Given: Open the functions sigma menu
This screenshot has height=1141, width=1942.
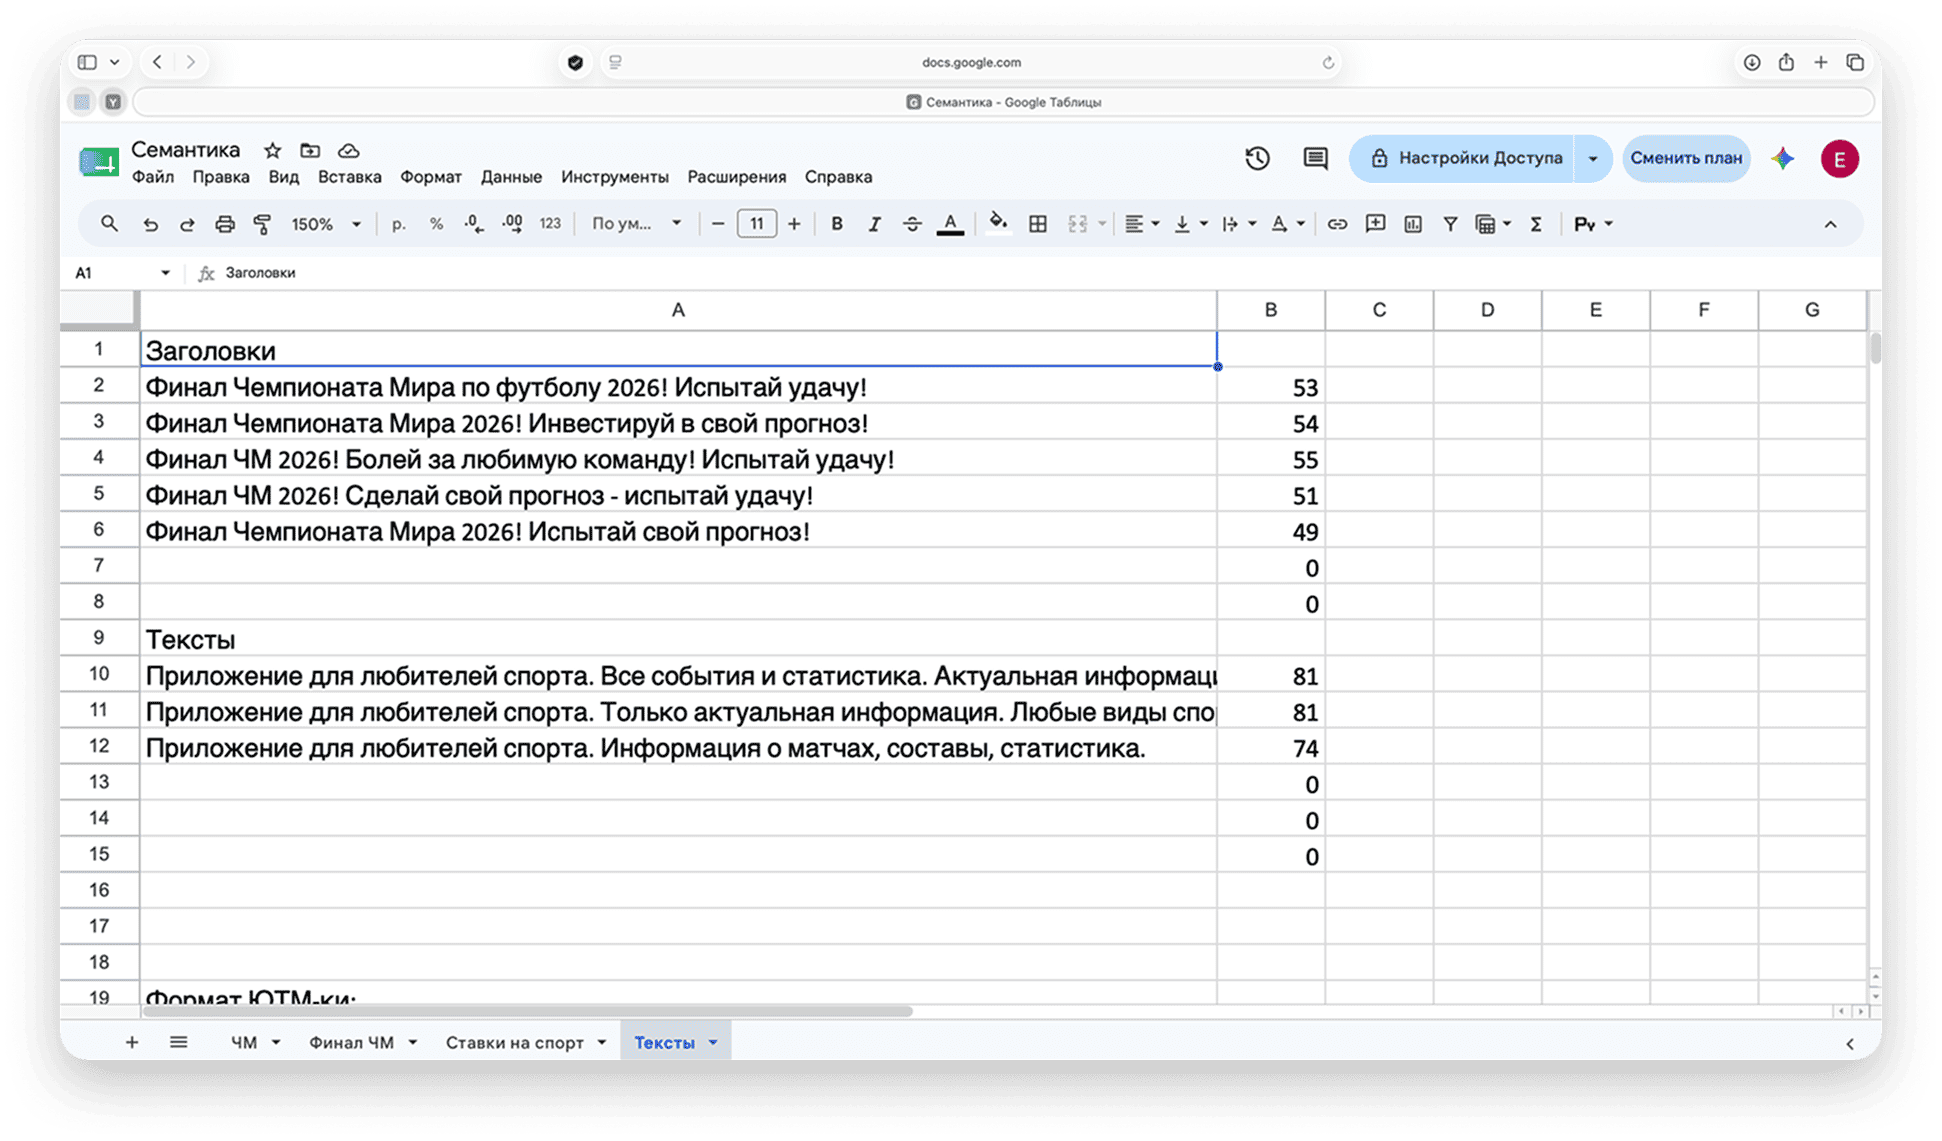Looking at the screenshot, I should click(x=1536, y=224).
